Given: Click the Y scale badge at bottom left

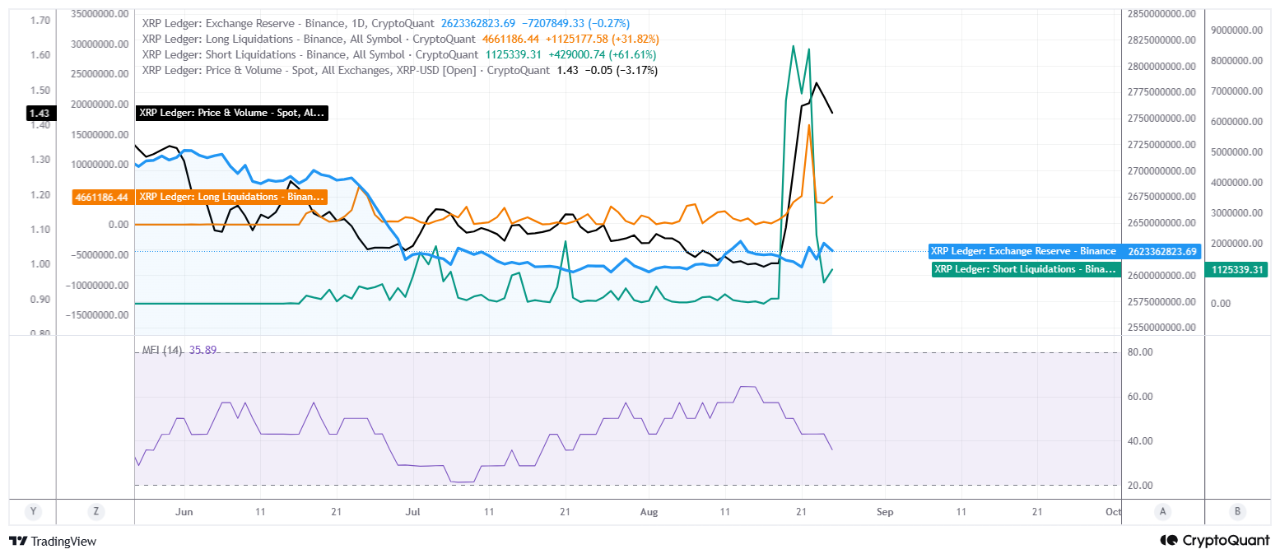Looking at the screenshot, I should click(33, 511).
